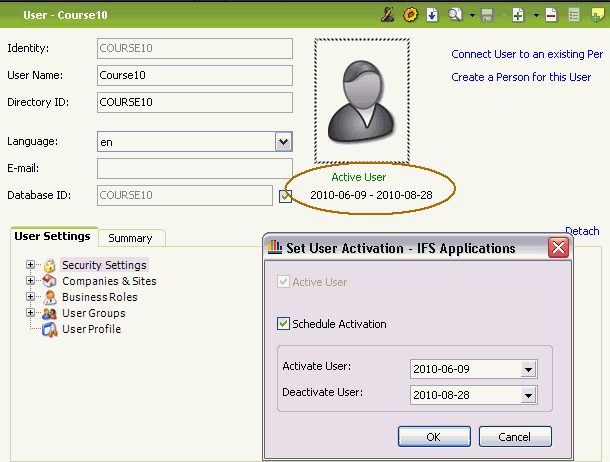610x462 pixels.
Task: Toggle the Active User checkbox in dialog
Action: (283, 282)
